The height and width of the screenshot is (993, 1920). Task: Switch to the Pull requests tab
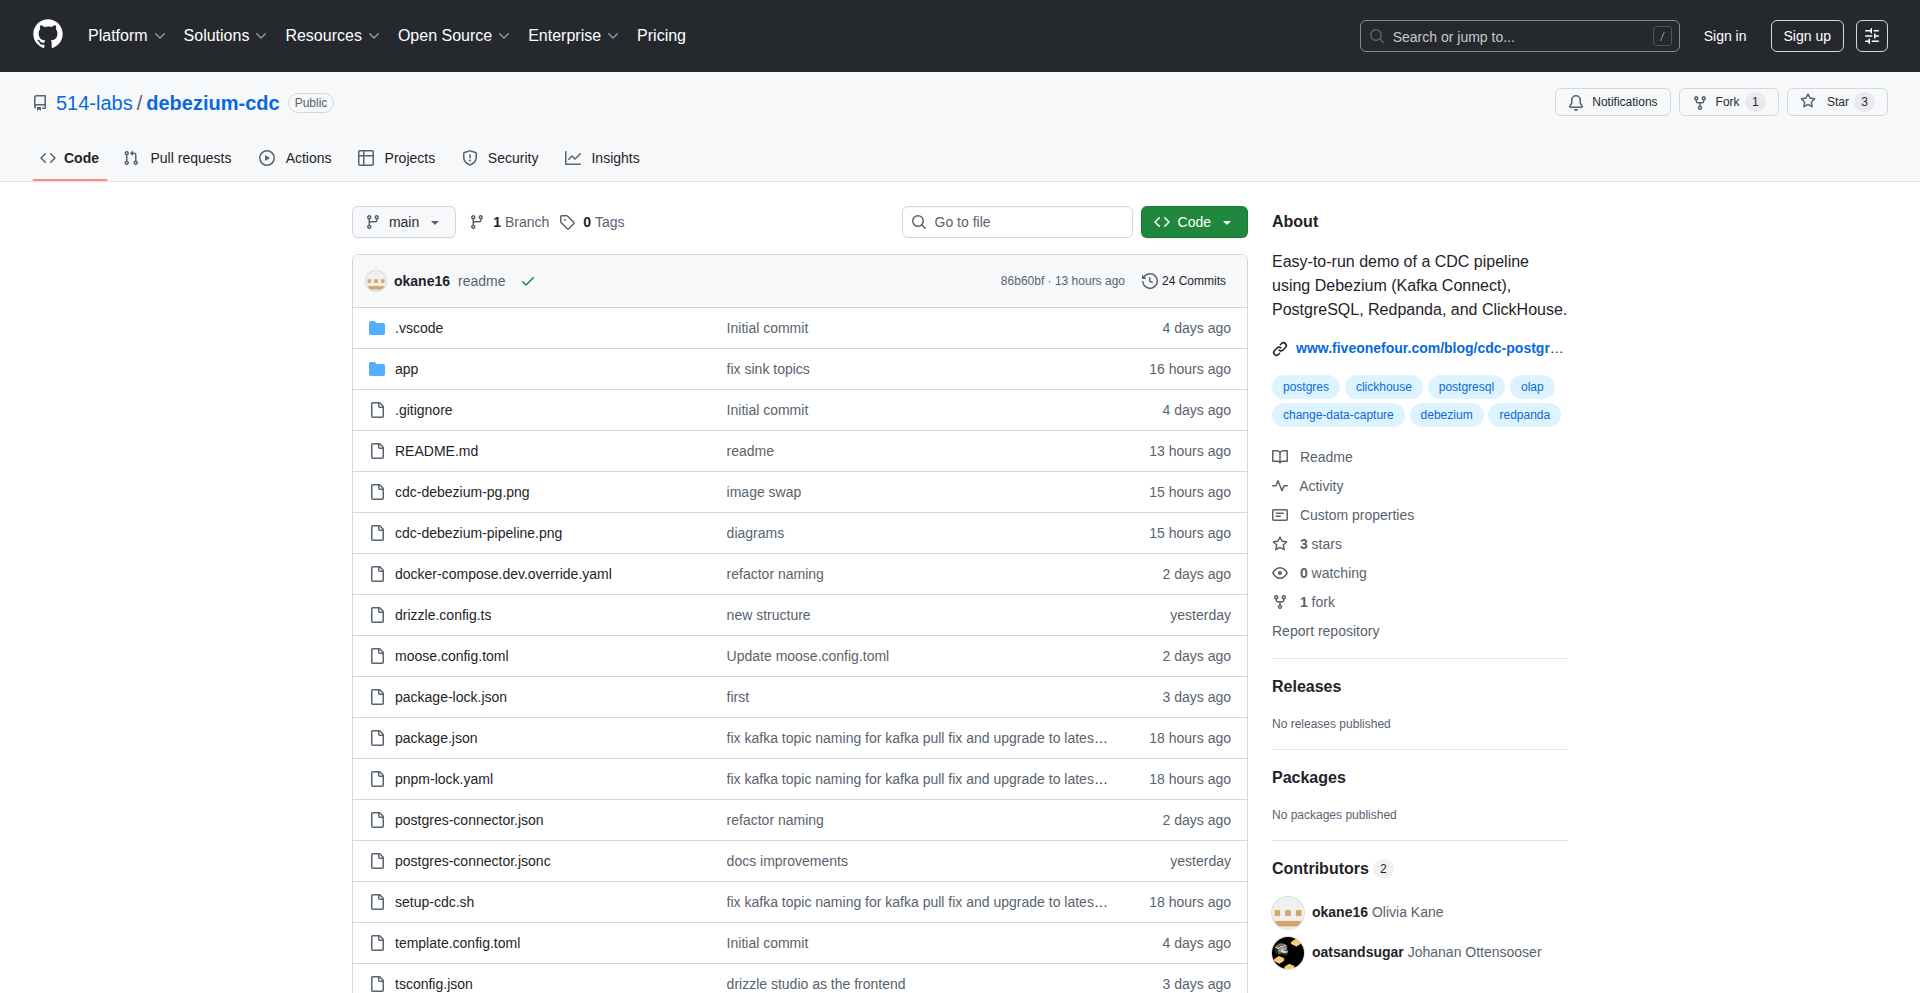tap(178, 158)
